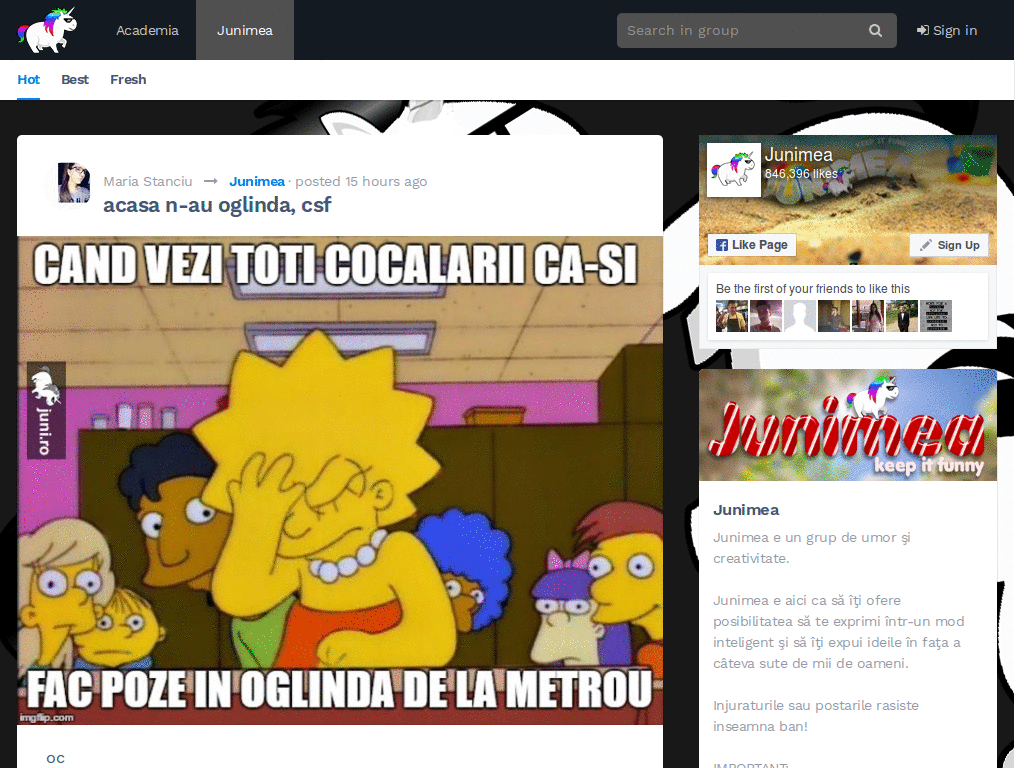Click the line 'Injuraturile sau postarile rasiste inseamna ban!'
The height and width of the screenshot is (768, 1024).
click(x=816, y=716)
